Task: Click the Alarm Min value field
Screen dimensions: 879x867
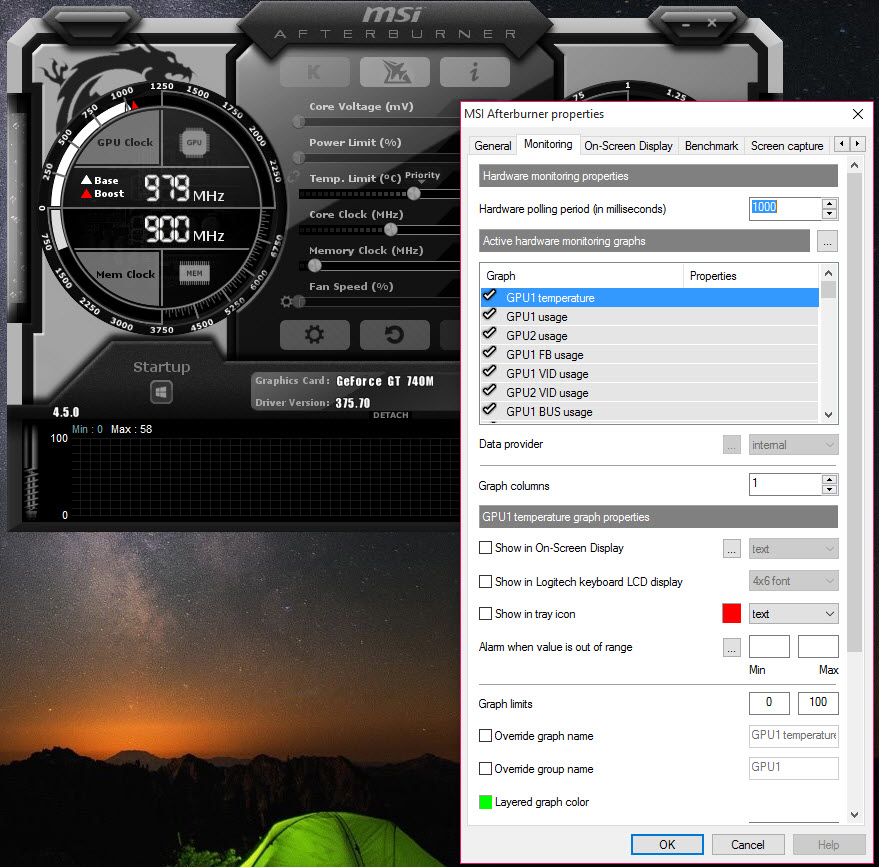Action: point(769,646)
